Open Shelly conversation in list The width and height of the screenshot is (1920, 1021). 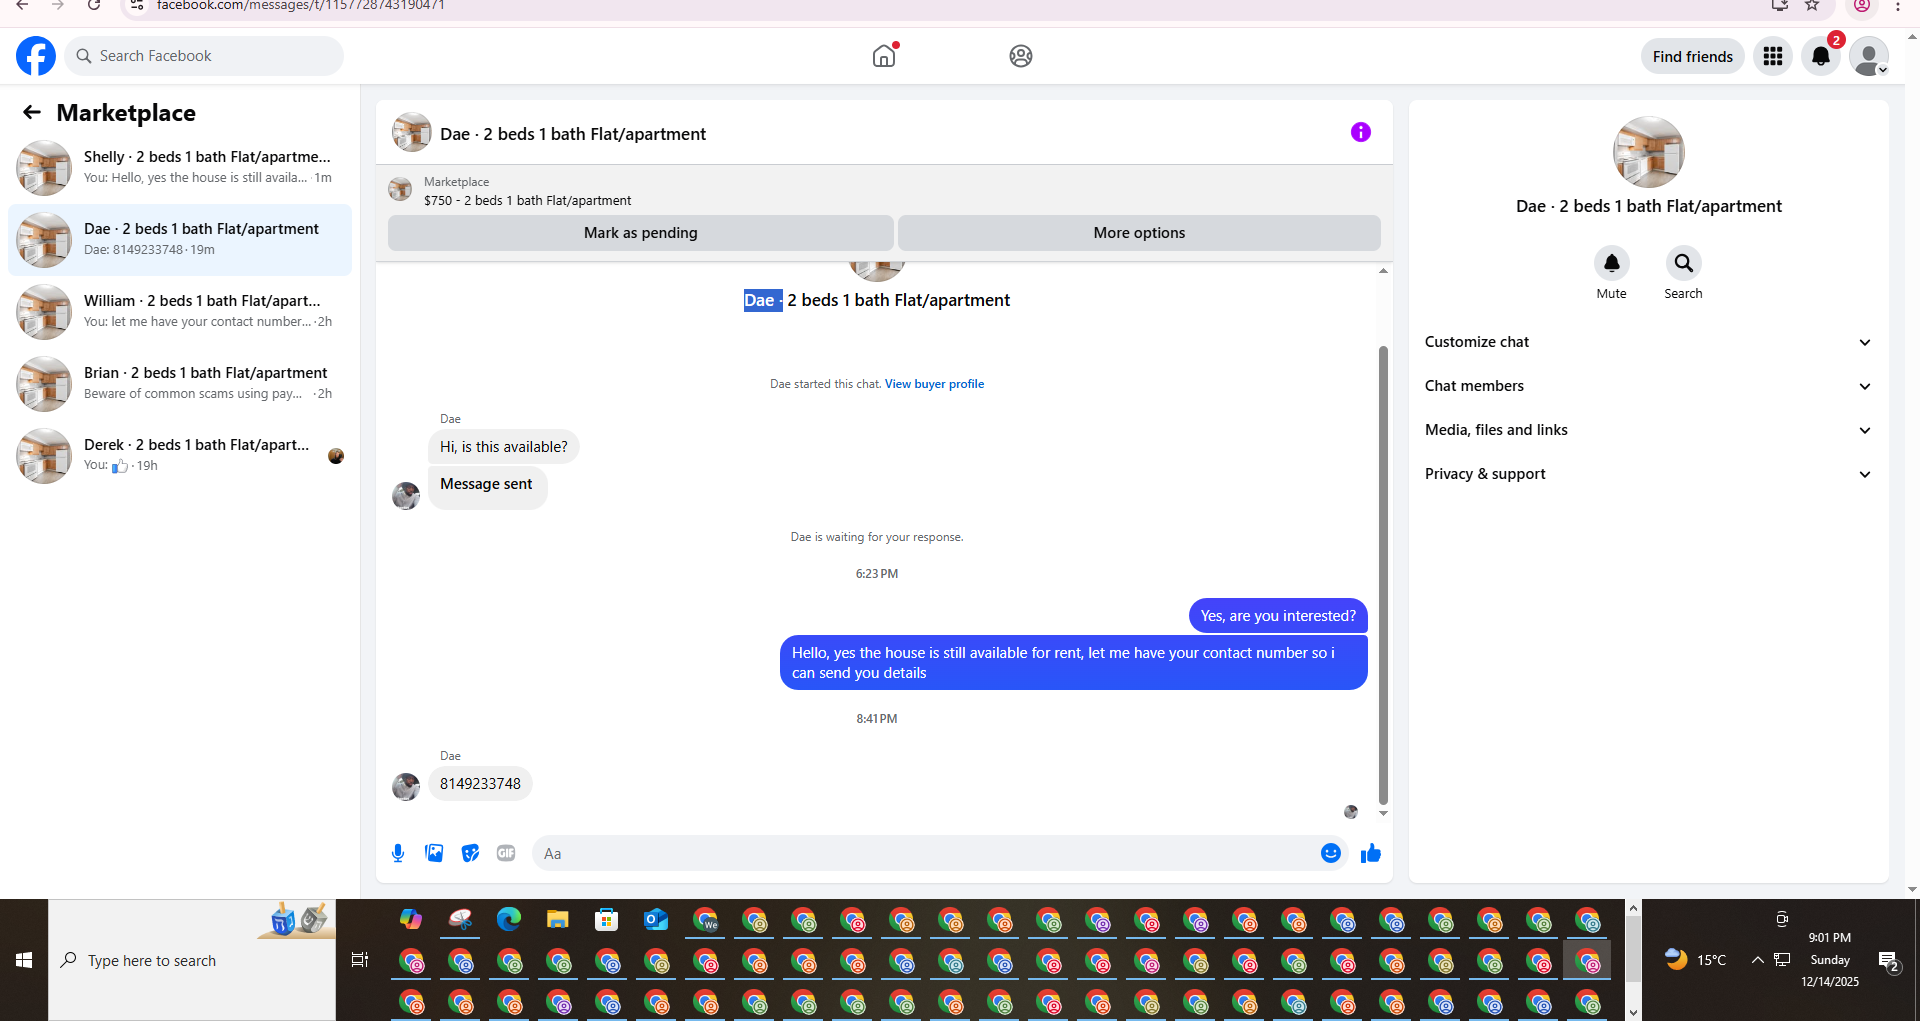180,167
